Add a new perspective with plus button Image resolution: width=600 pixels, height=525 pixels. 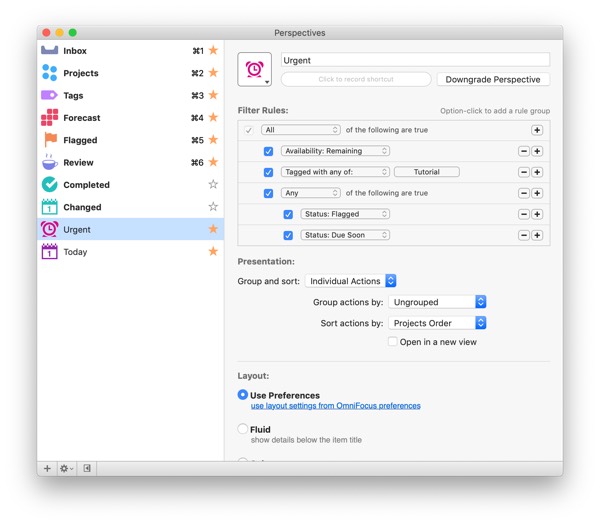(47, 468)
